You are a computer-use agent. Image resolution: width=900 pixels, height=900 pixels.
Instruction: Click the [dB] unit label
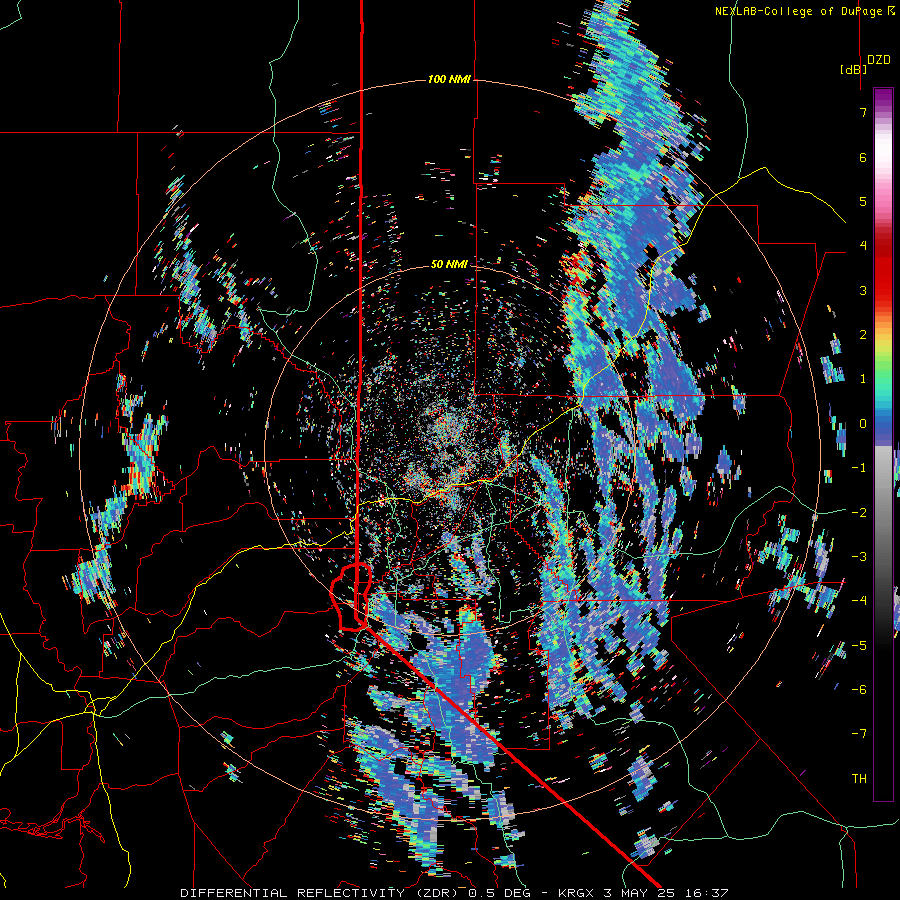point(854,69)
